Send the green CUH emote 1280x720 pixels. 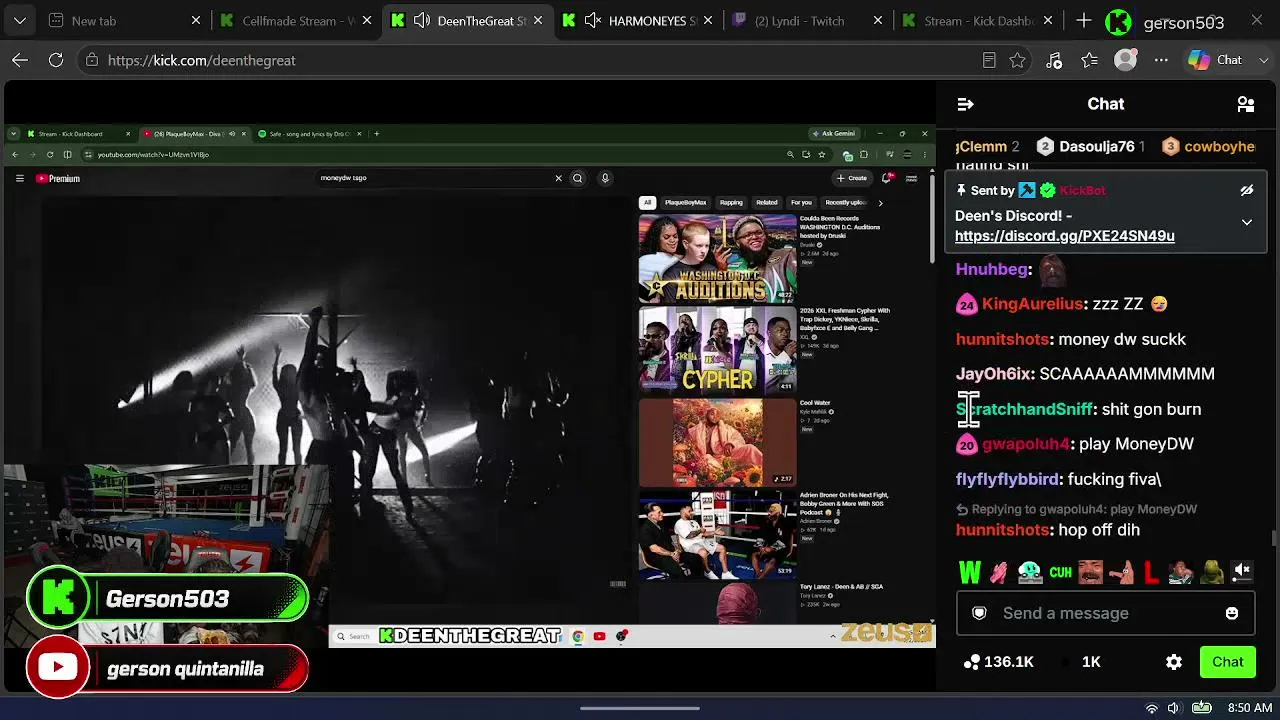(x=1060, y=572)
